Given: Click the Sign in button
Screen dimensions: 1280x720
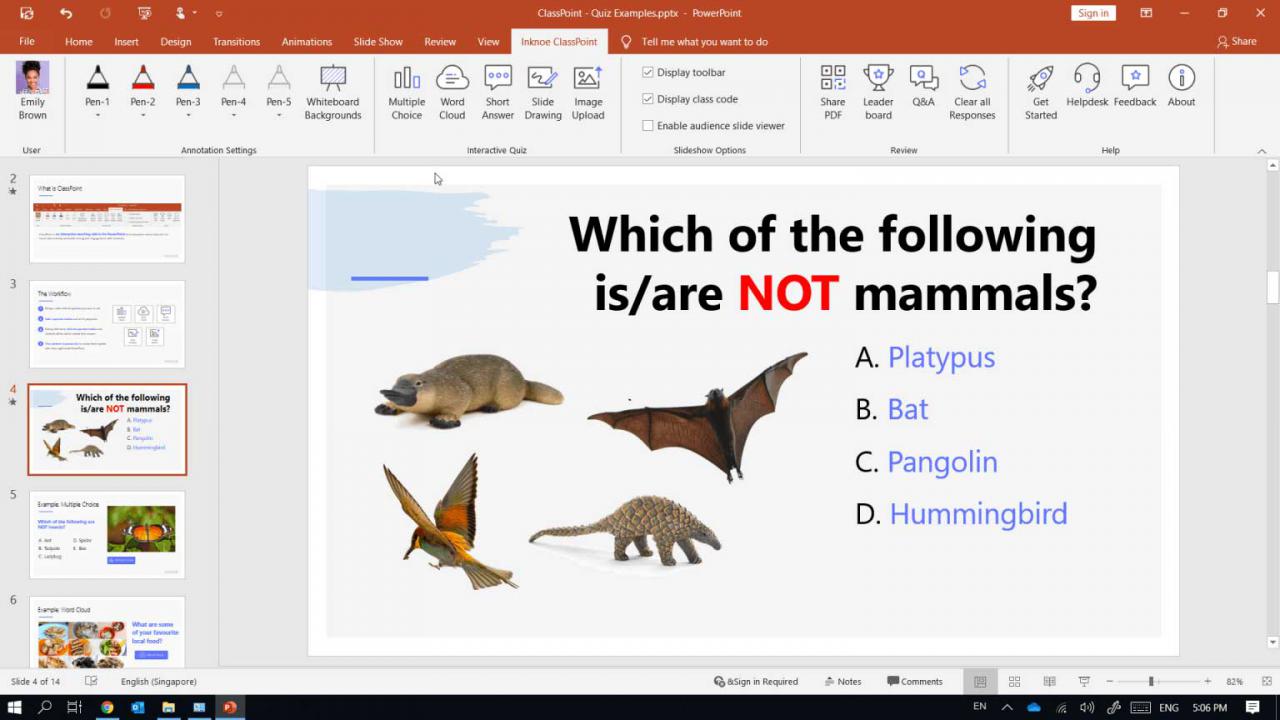Looking at the screenshot, I should tap(1093, 13).
